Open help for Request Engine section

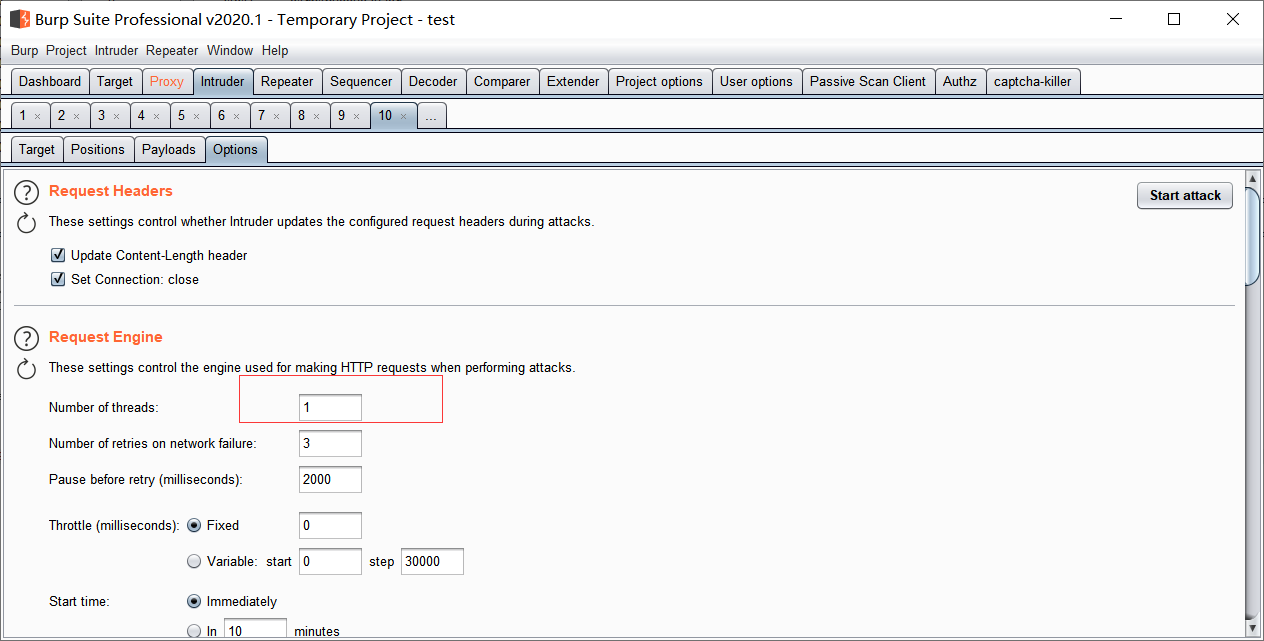[x=28, y=339]
